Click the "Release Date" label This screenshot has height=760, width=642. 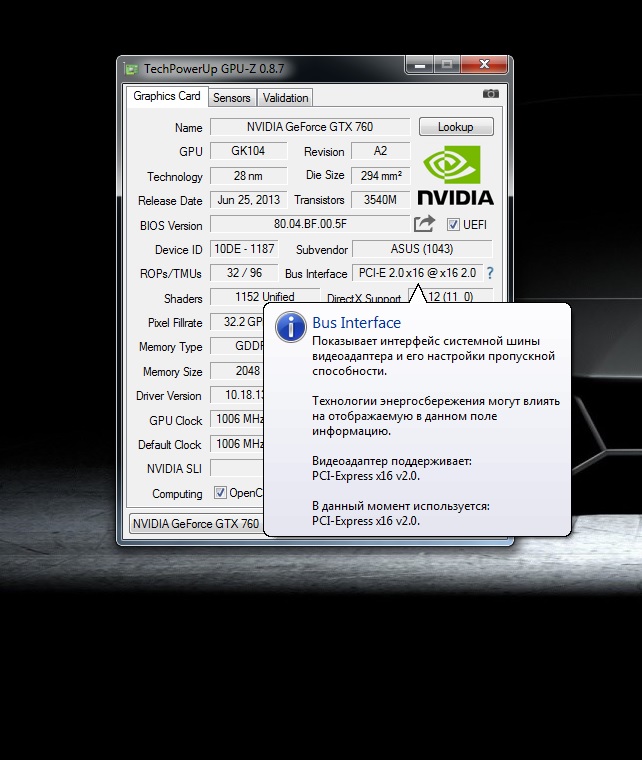pos(170,201)
